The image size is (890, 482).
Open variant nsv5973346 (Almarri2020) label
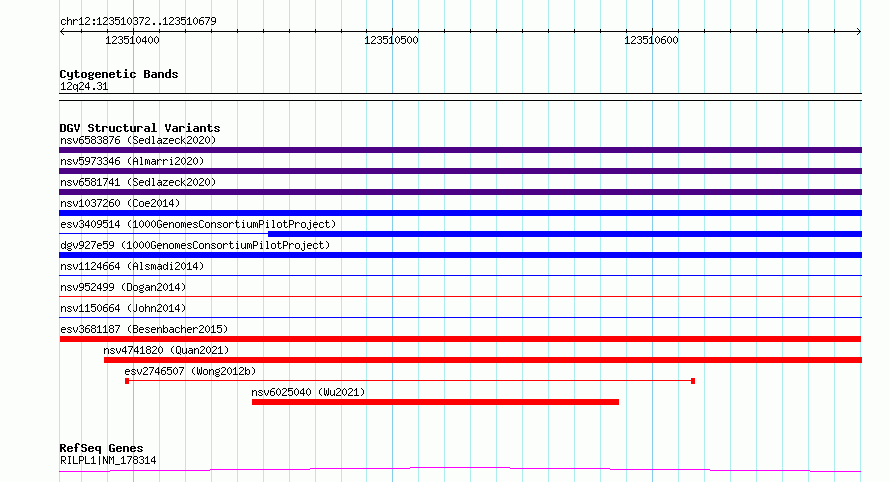[132, 161]
